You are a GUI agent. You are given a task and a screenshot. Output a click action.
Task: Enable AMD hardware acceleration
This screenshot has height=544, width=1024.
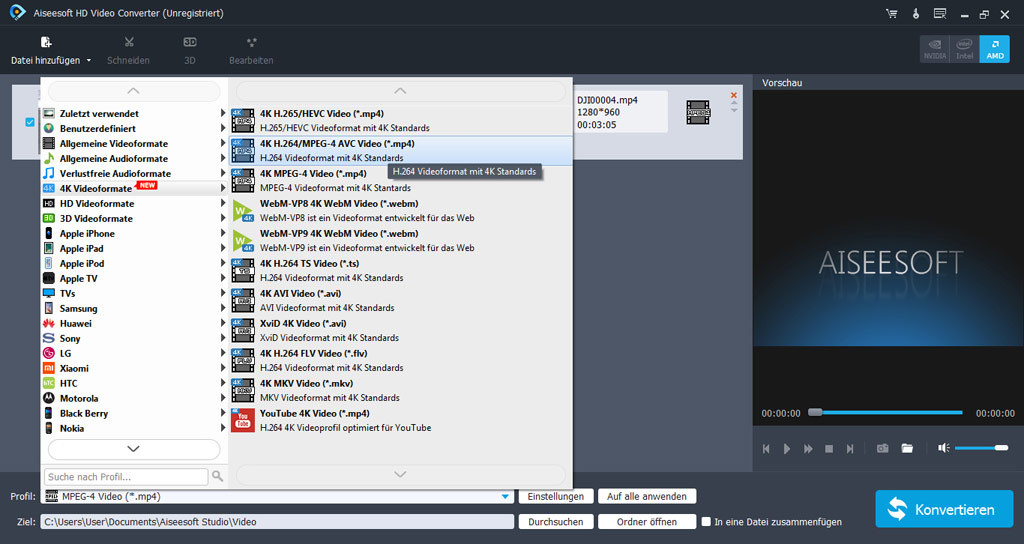coord(994,49)
